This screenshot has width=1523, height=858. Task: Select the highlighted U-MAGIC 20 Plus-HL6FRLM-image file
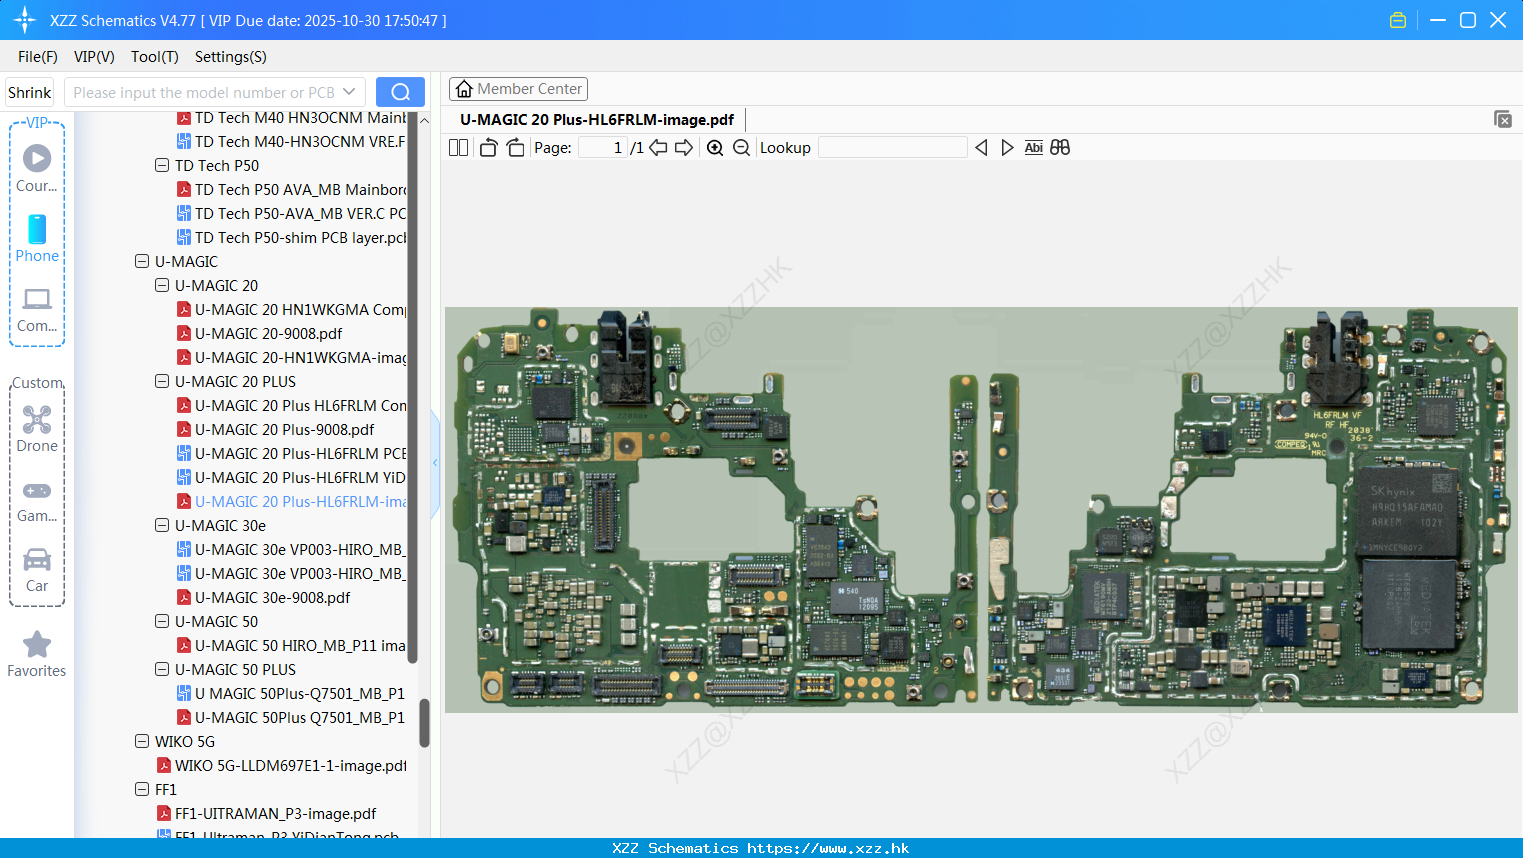tap(291, 502)
